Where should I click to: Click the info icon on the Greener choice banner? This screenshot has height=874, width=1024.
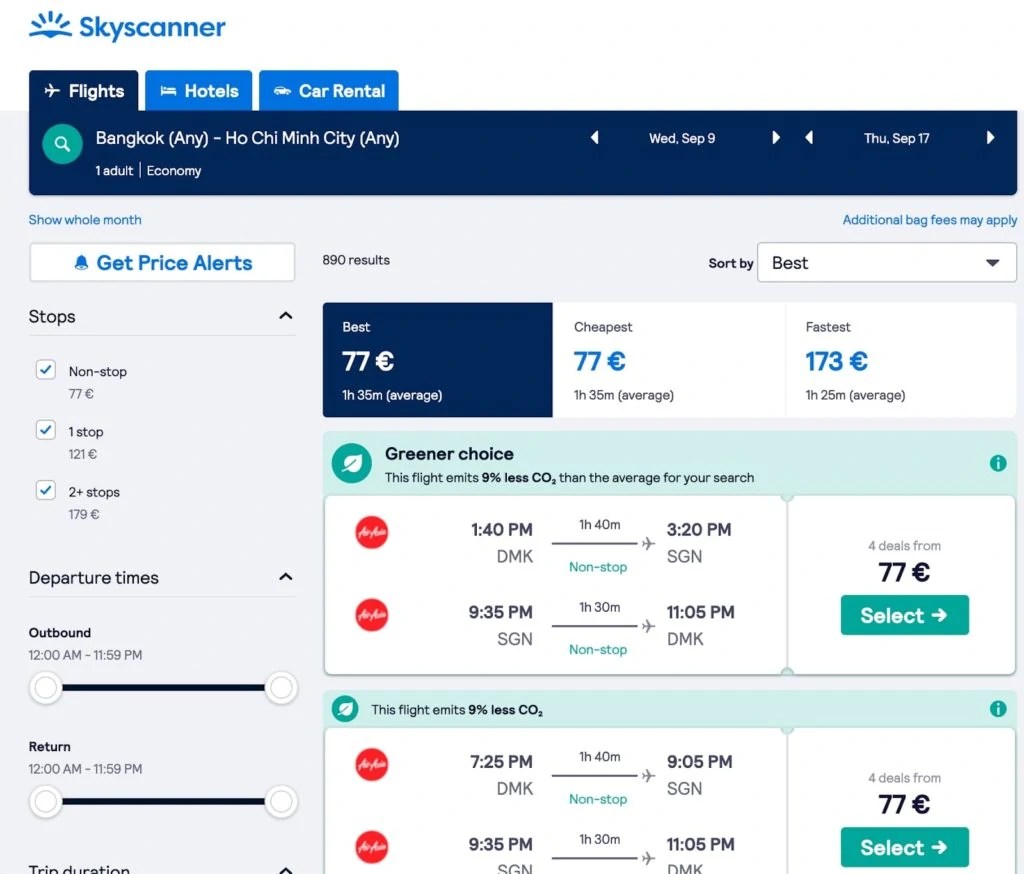click(997, 463)
